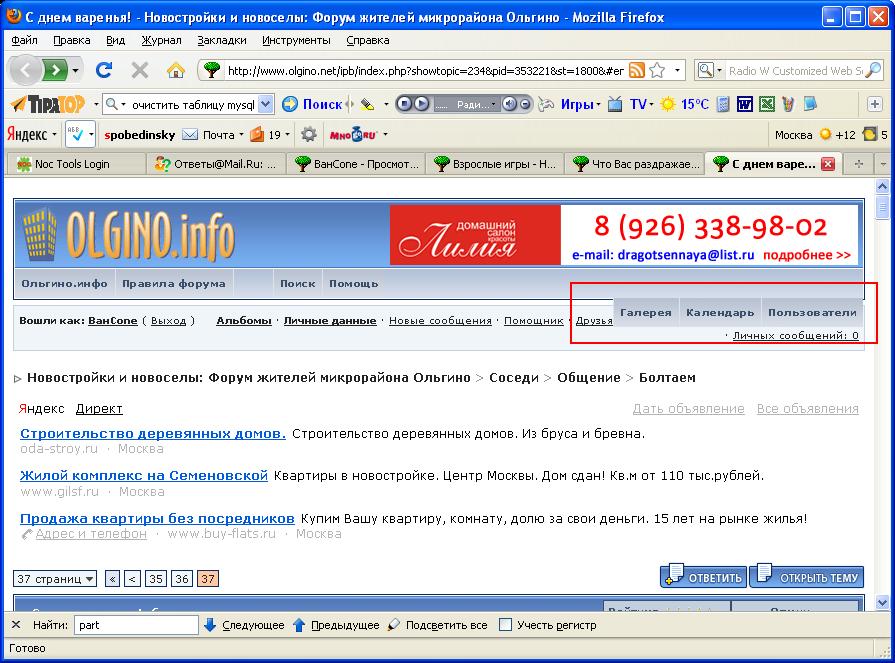Click the highlighter pen icon in the toolbar
The image size is (895, 663).
tap(368, 104)
